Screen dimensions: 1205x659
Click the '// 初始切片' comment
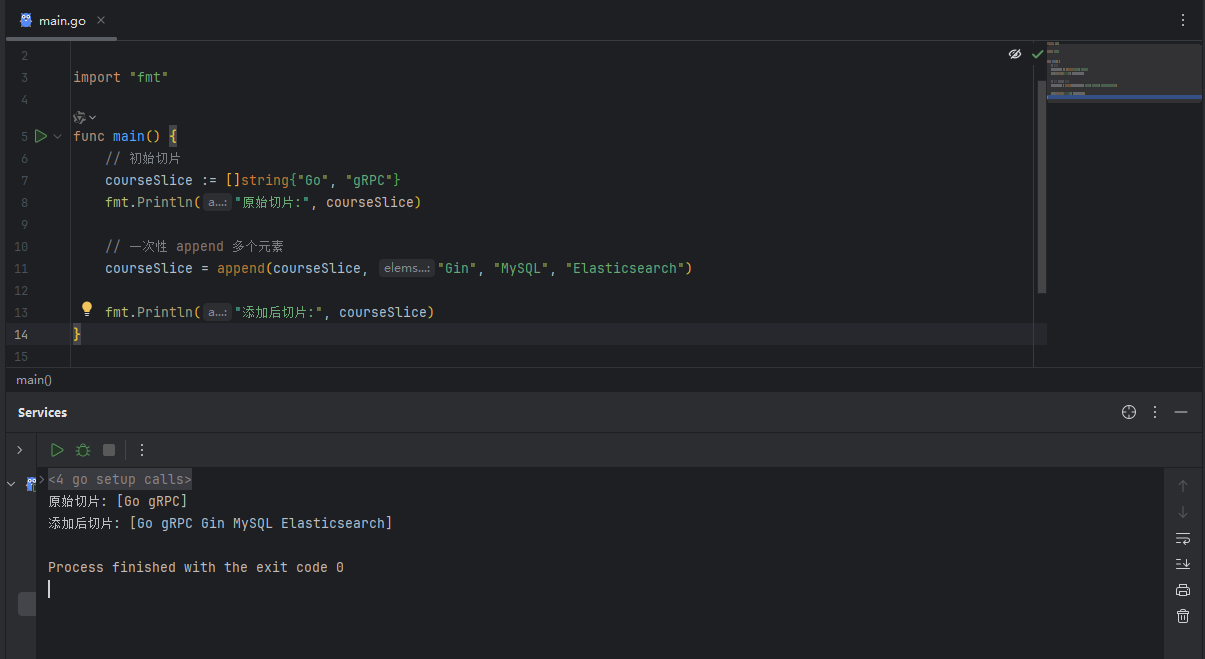pyautogui.click(x=143, y=158)
